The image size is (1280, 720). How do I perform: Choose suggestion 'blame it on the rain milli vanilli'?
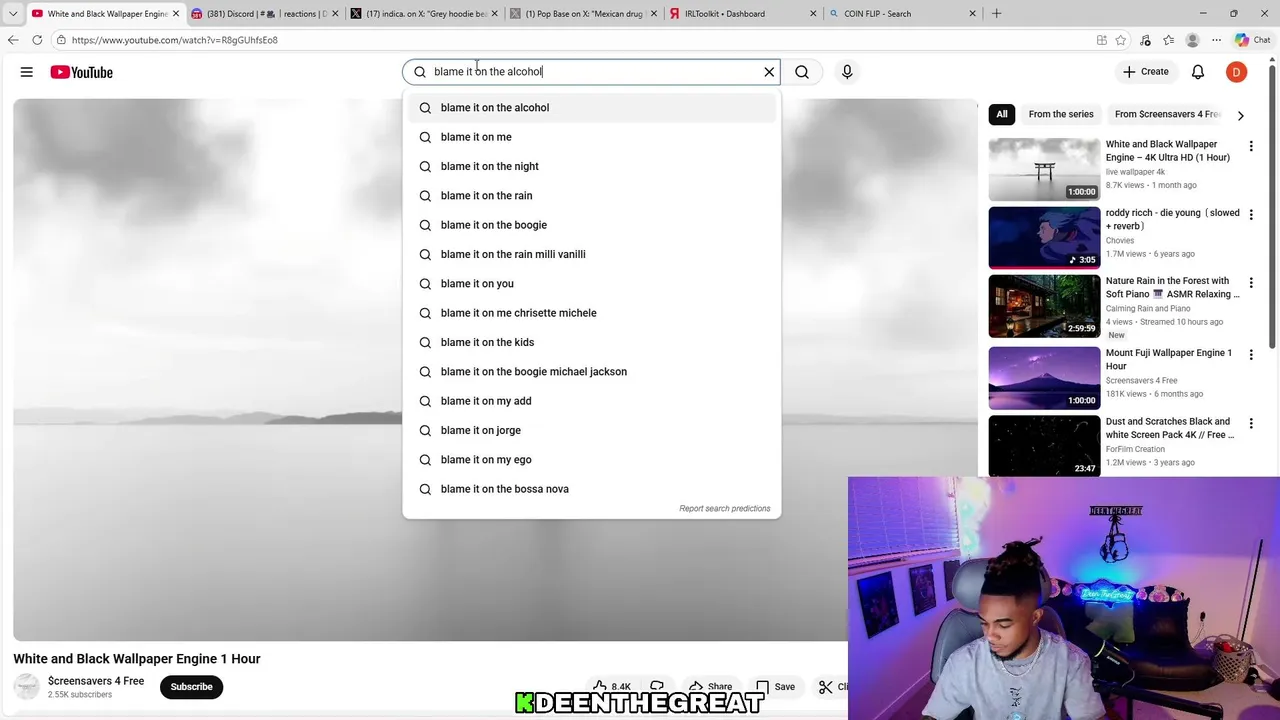591,254
